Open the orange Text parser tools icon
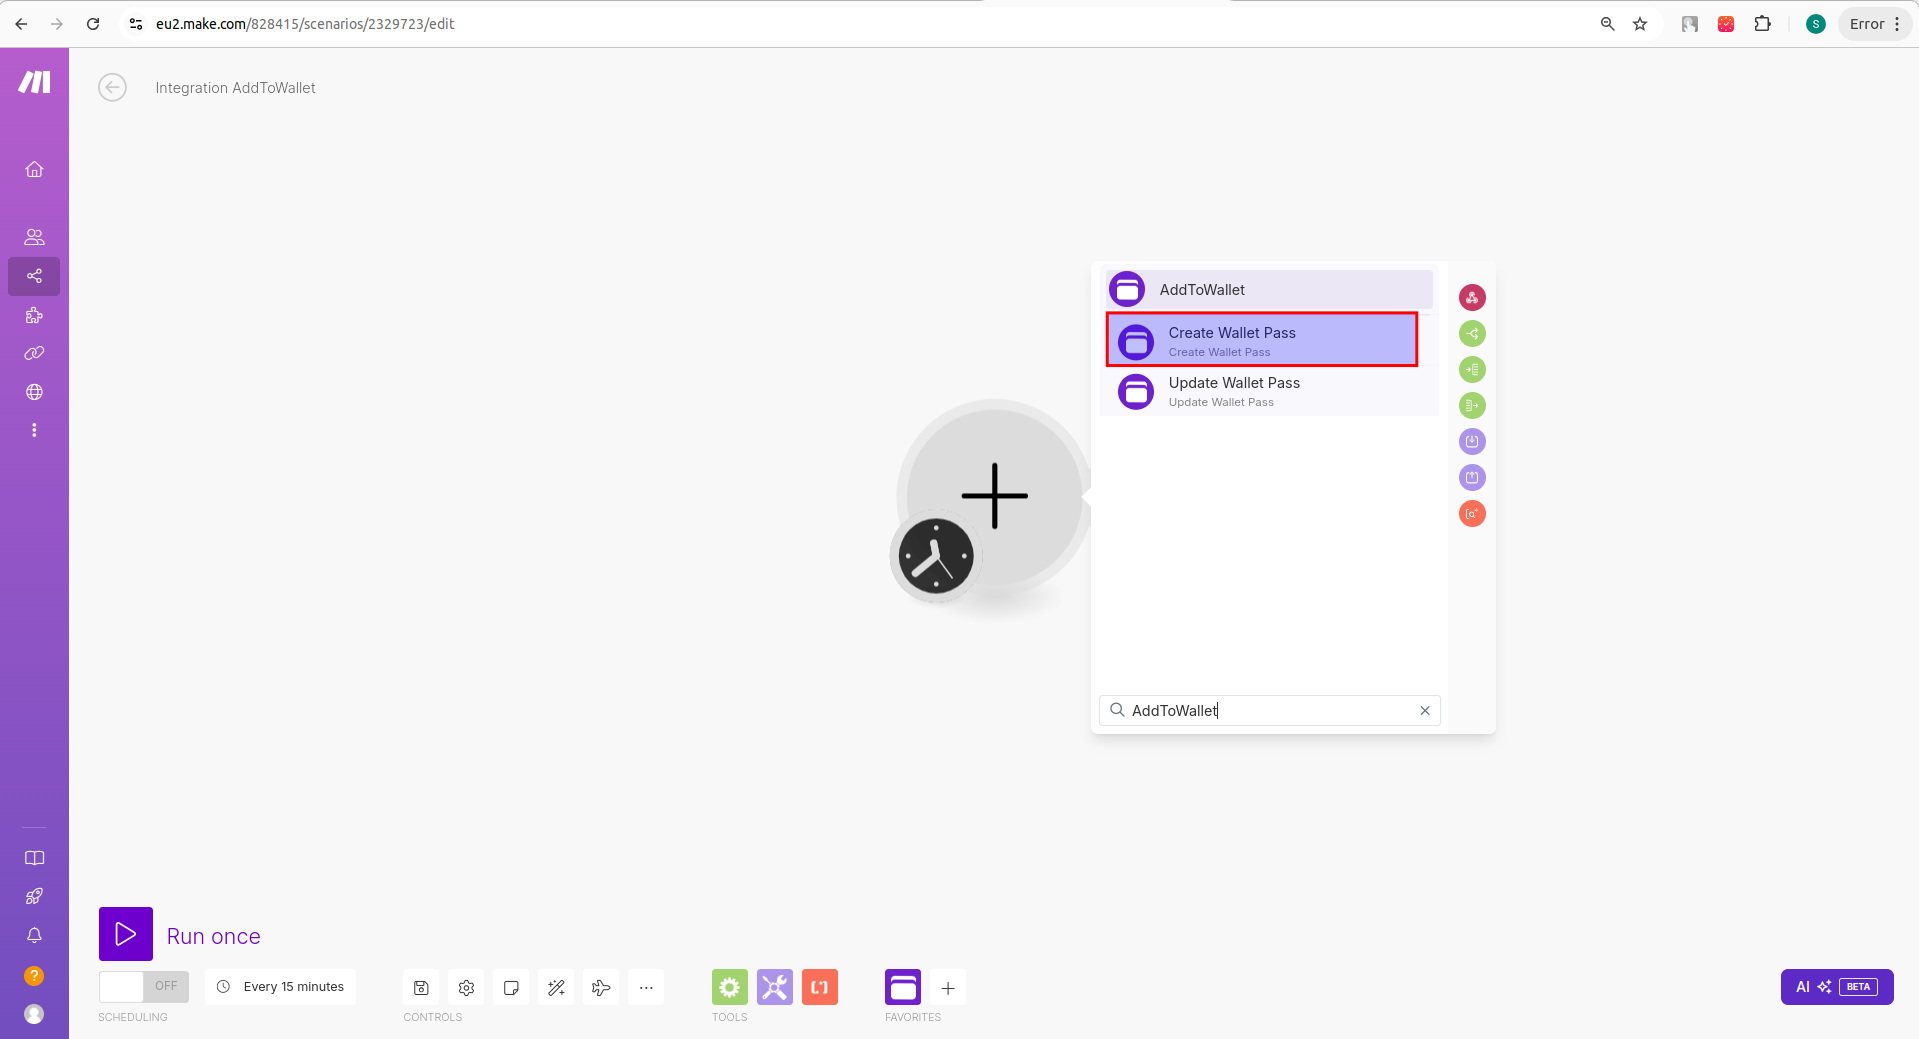Image resolution: width=1919 pixels, height=1039 pixels. point(820,988)
